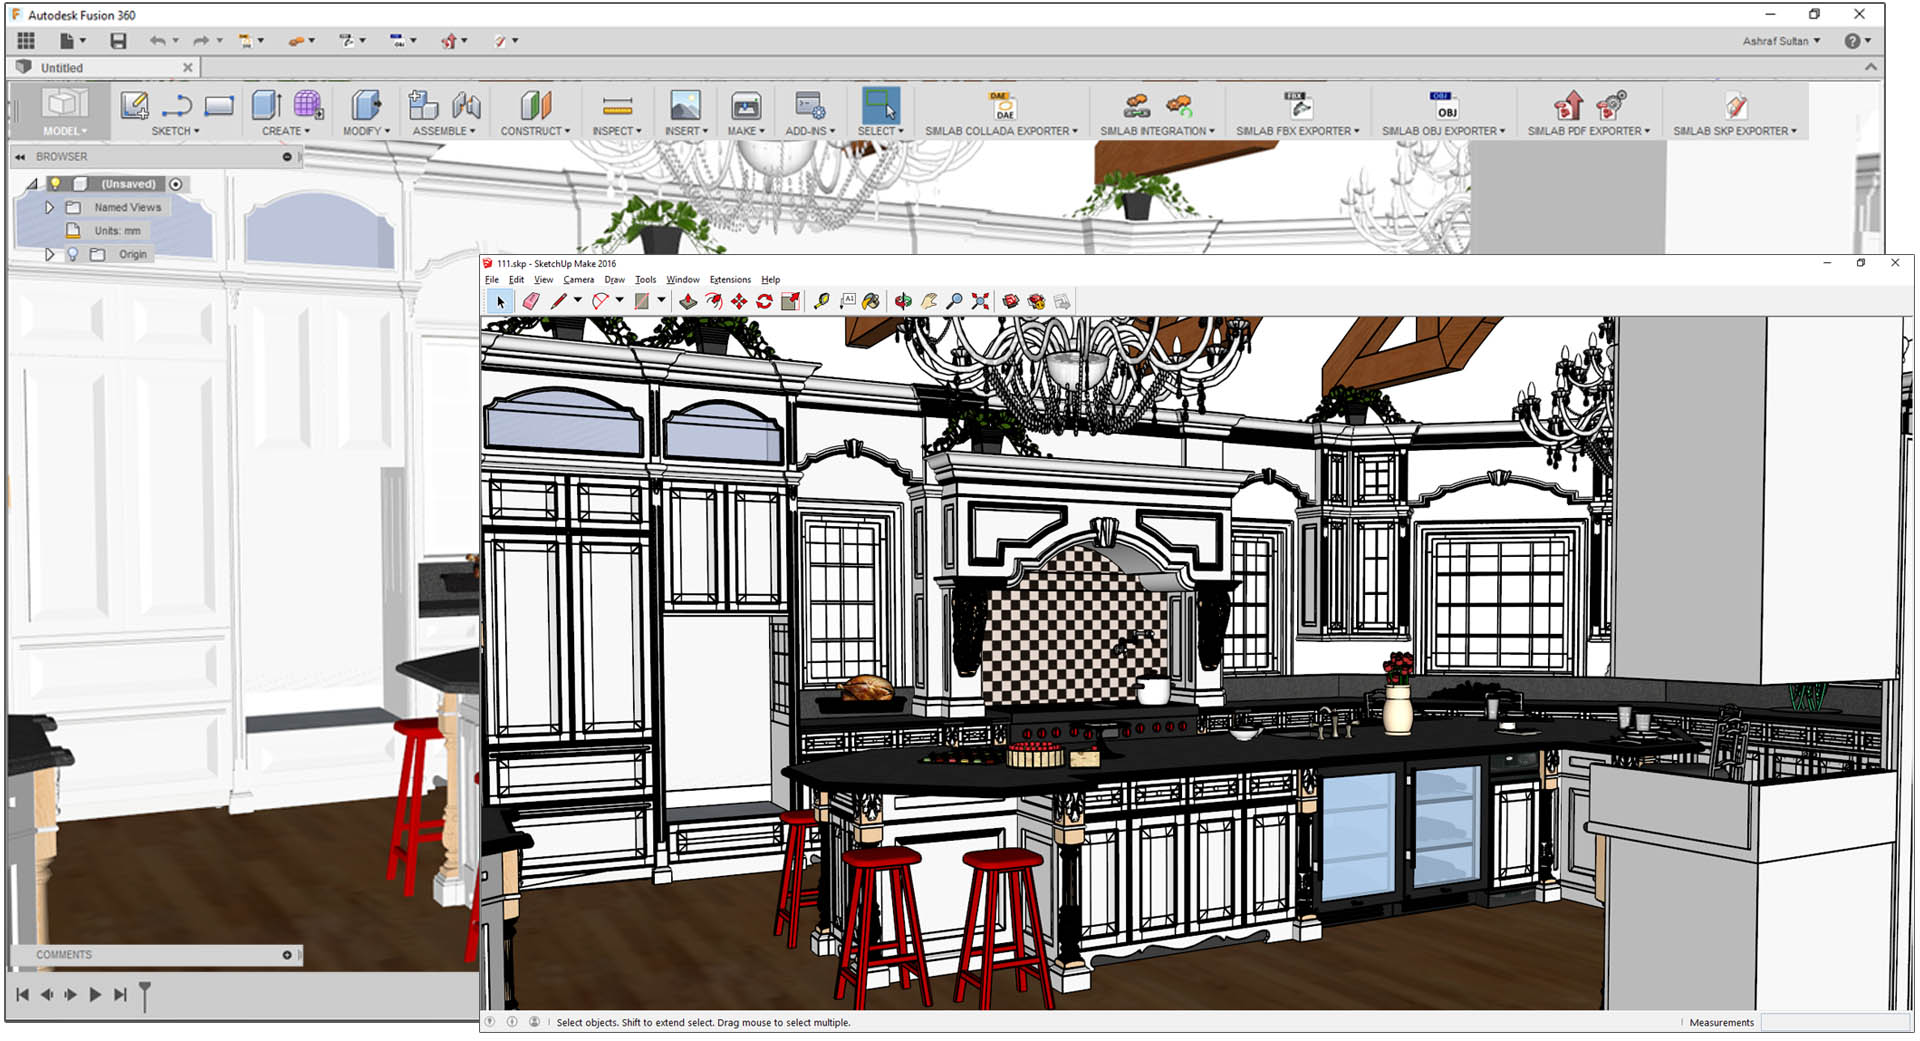Click the Construct plane icon
This screenshot has width=1920, height=1041.
[x=535, y=105]
